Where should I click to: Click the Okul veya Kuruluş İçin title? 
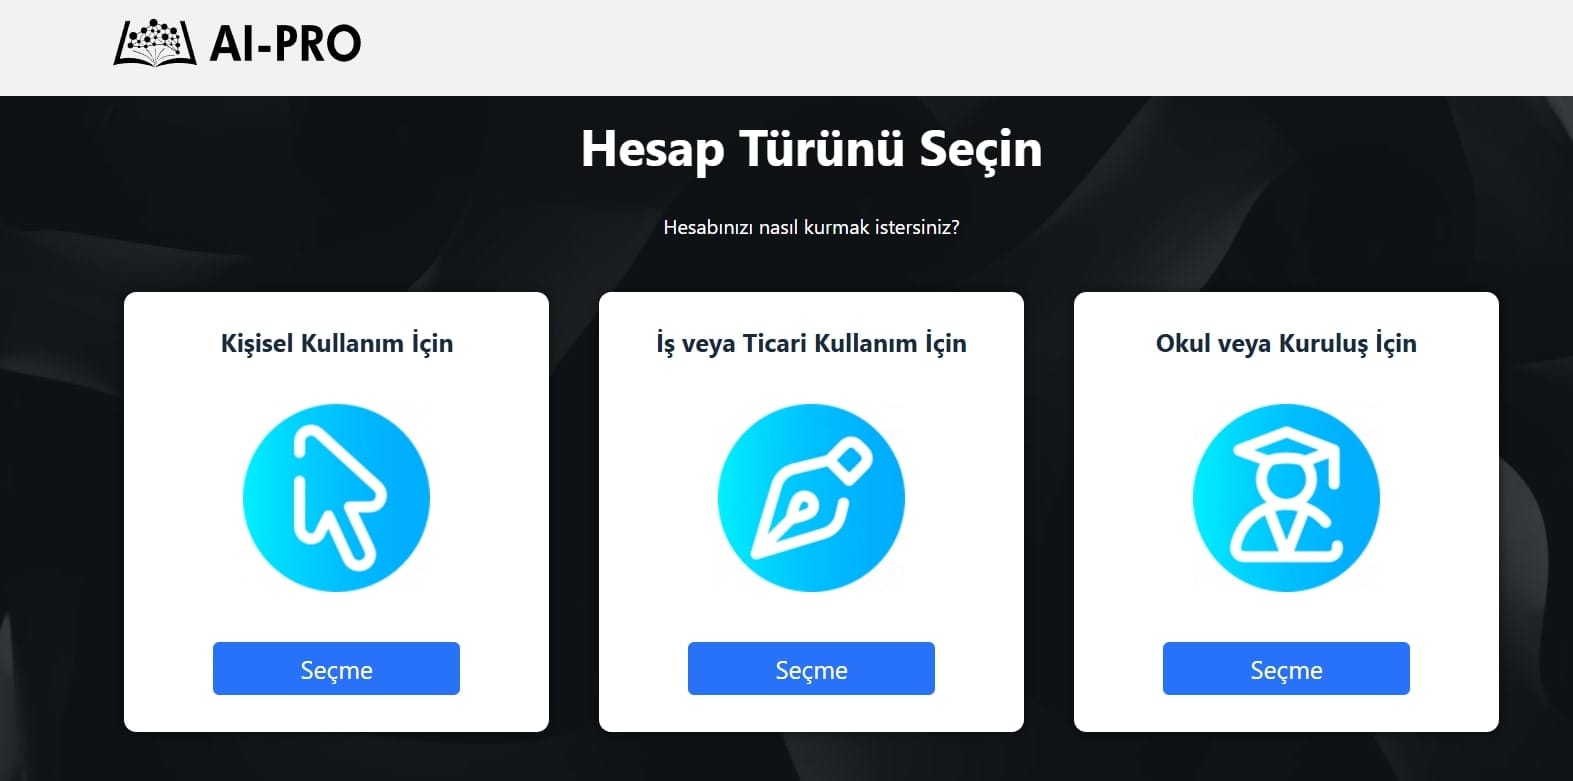click(x=1286, y=343)
